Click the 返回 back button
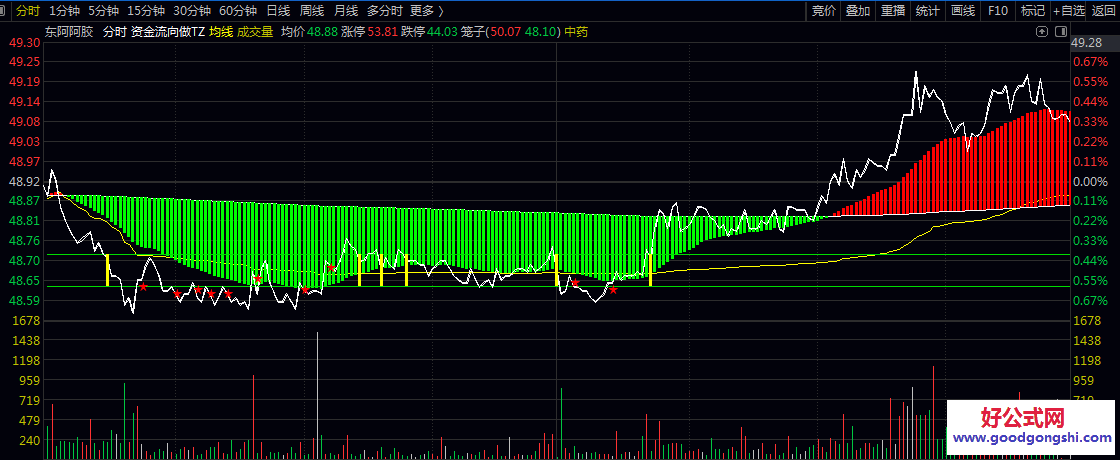The image size is (1120, 460). (x=1104, y=11)
